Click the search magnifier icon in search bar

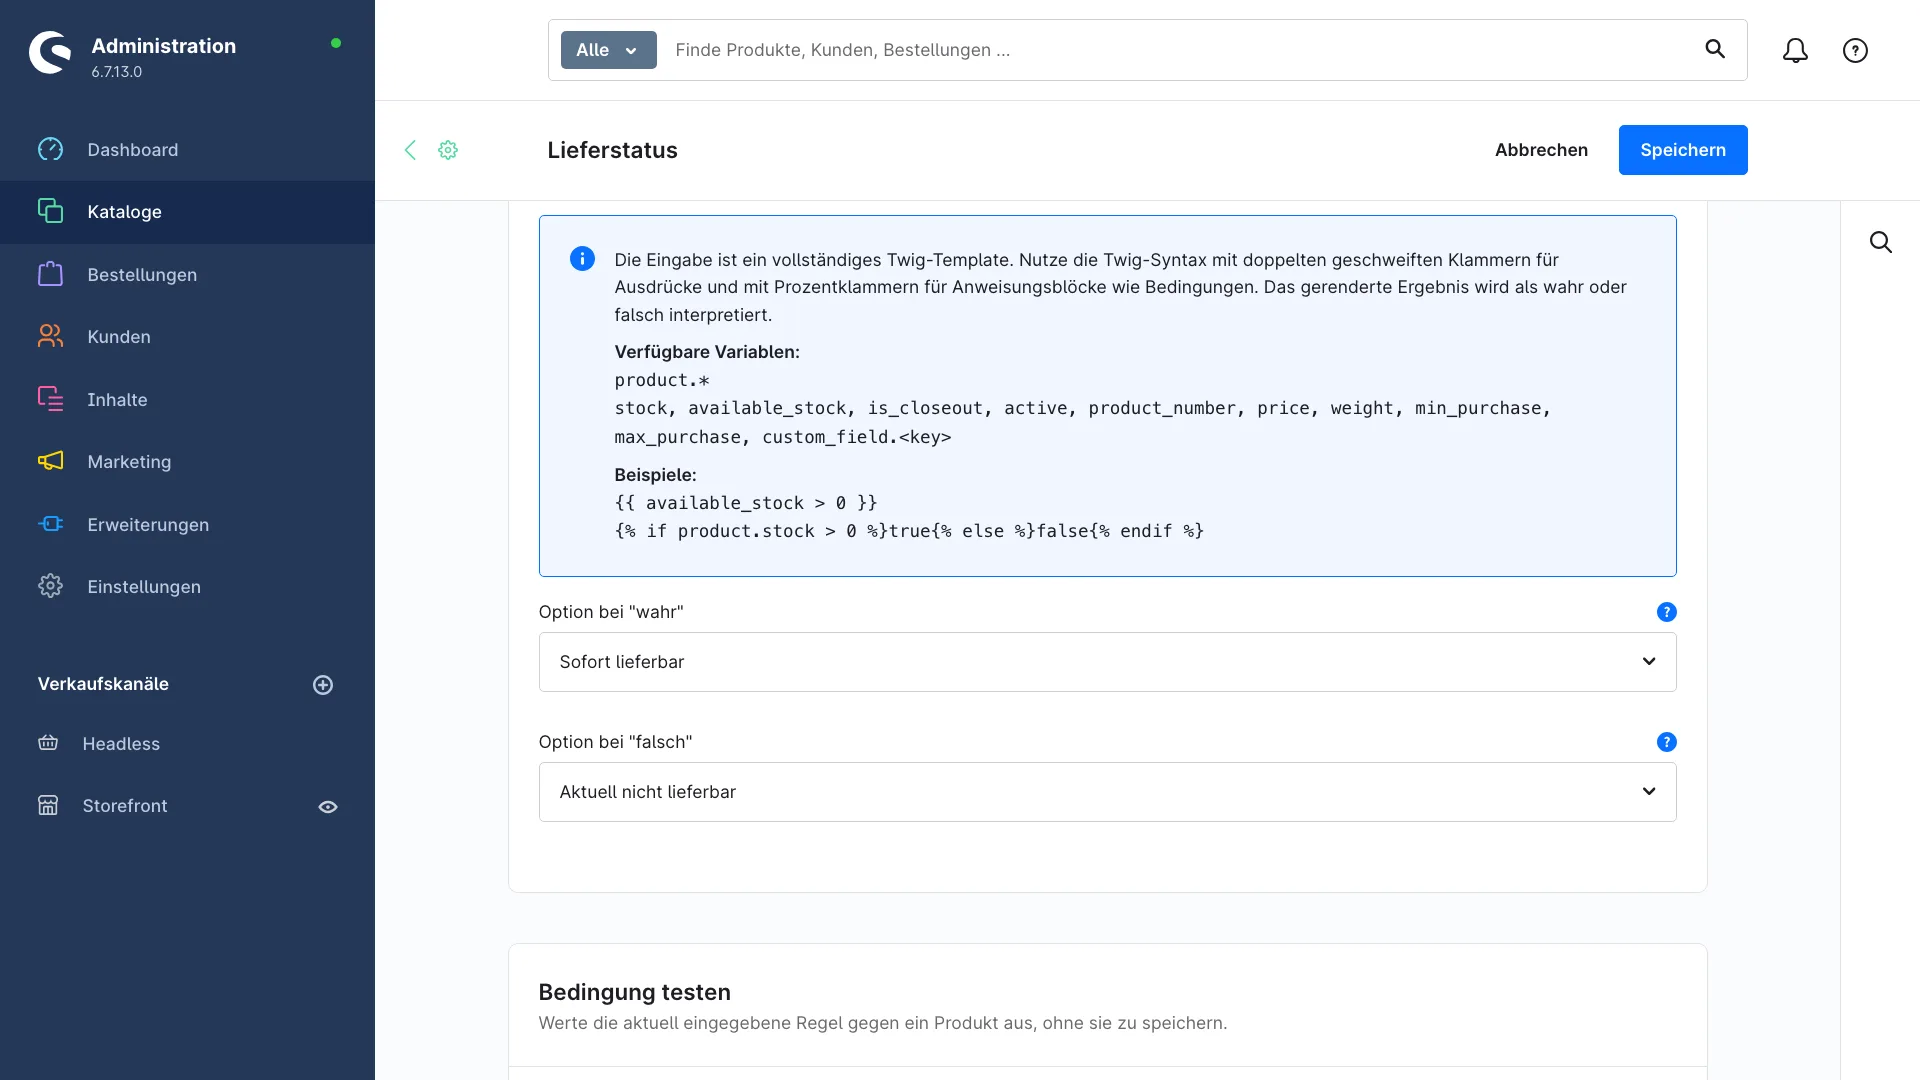coord(1715,49)
